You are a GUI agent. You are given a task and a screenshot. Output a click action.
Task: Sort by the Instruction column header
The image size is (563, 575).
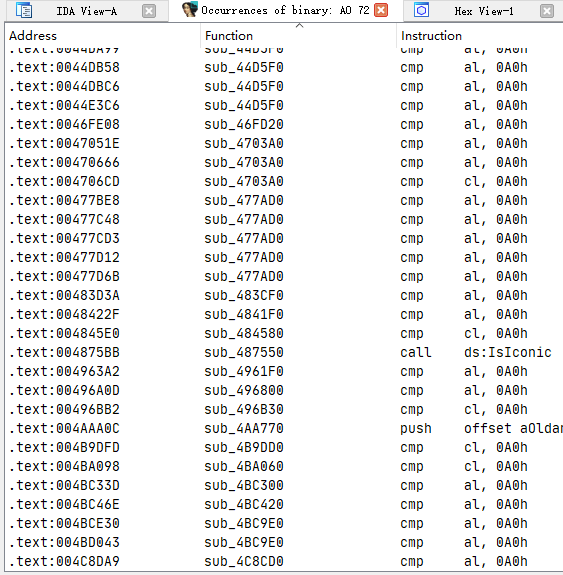click(480, 36)
